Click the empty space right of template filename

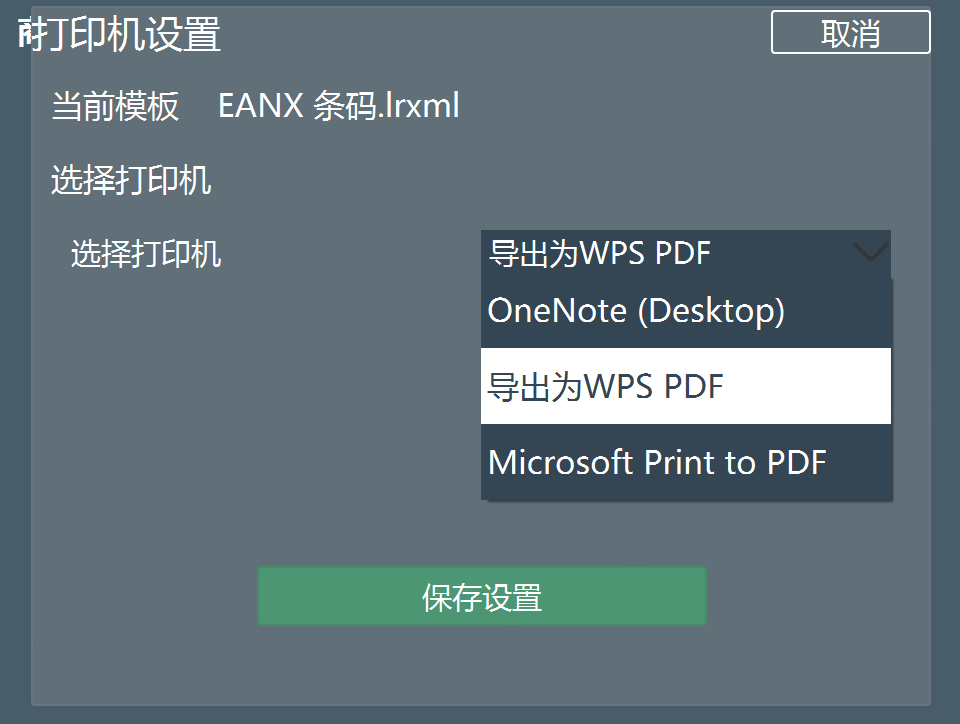[x=673, y=106]
